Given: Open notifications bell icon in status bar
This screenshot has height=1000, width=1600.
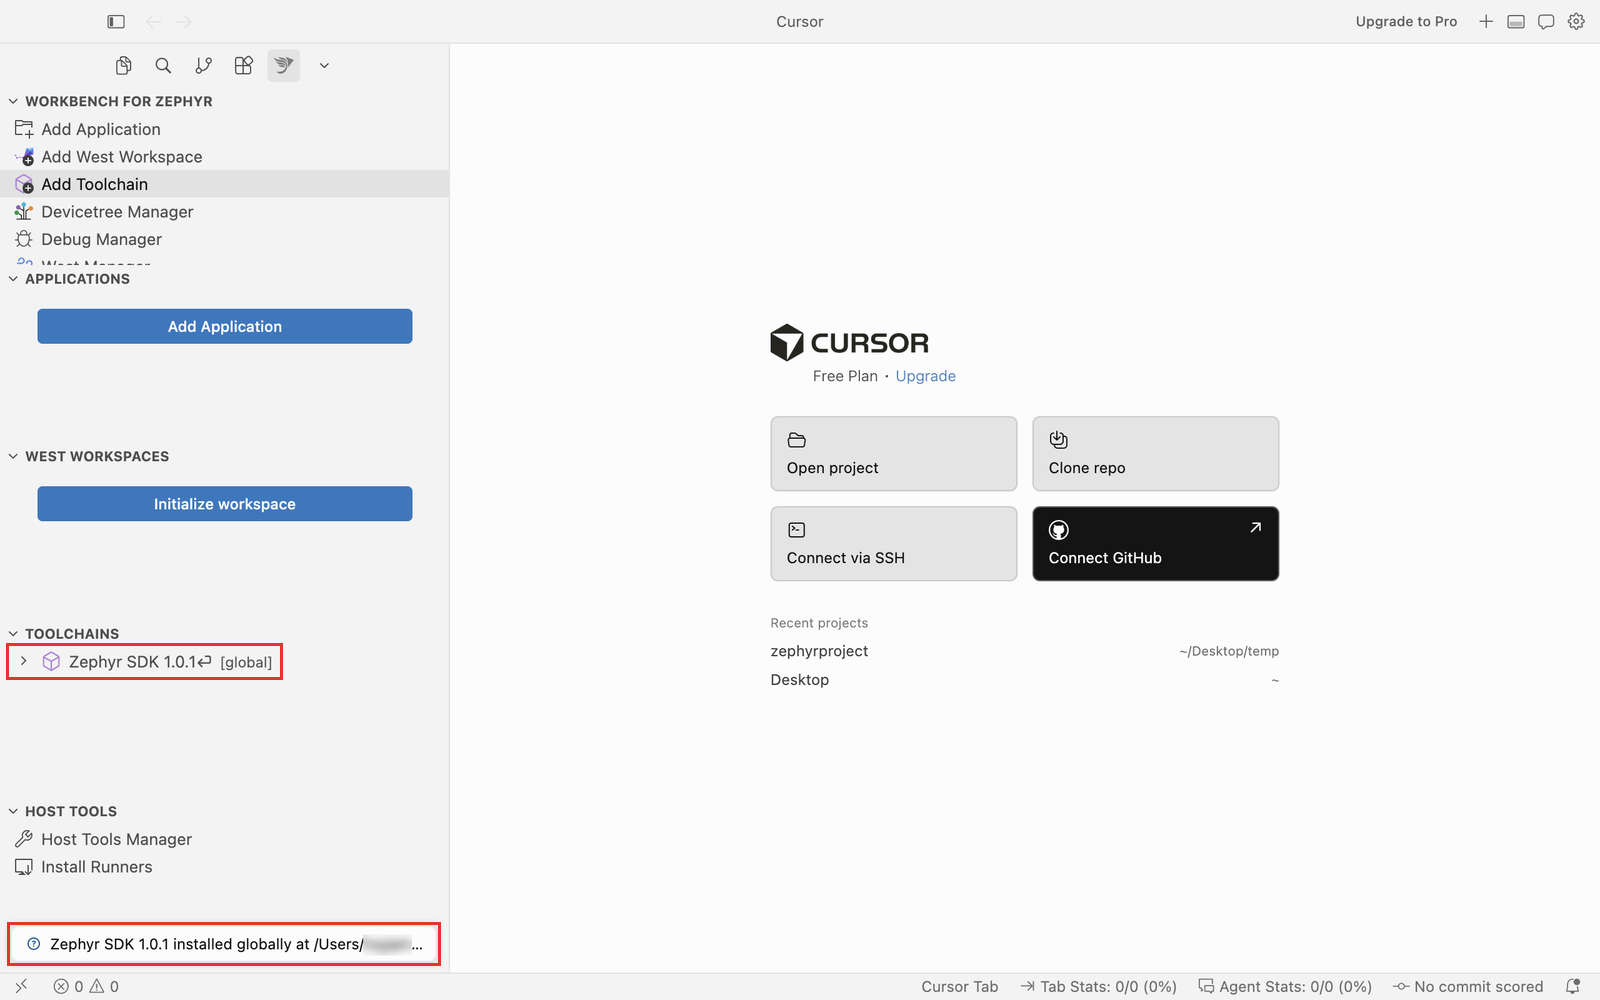Looking at the screenshot, I should coord(1573,986).
